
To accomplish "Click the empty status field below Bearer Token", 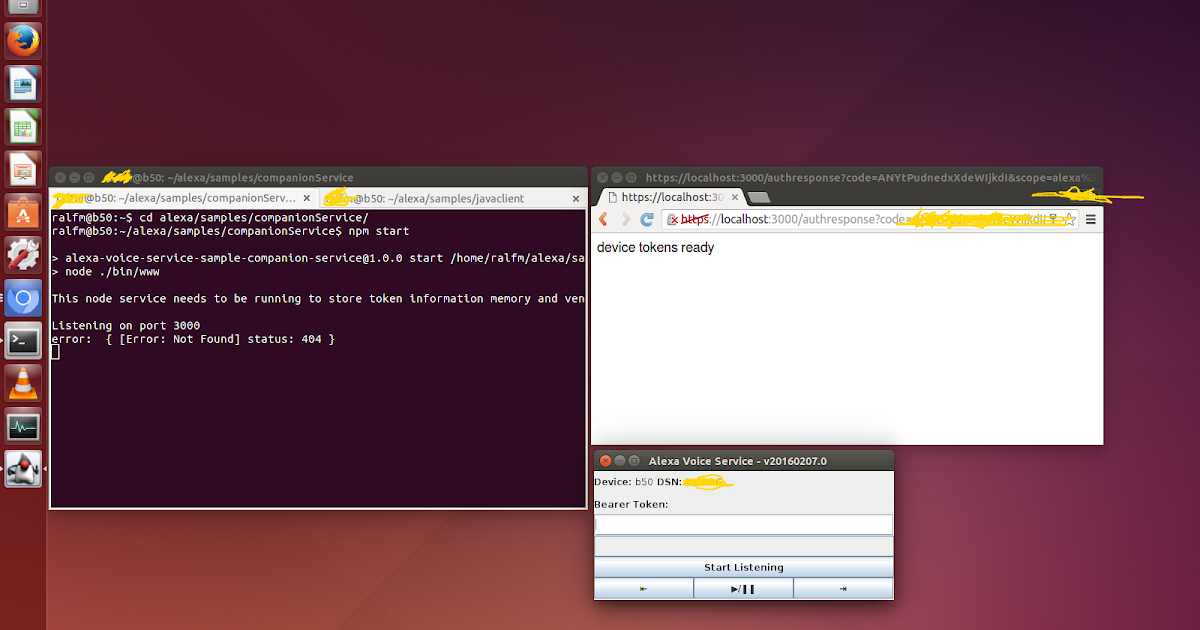I will point(743,546).
